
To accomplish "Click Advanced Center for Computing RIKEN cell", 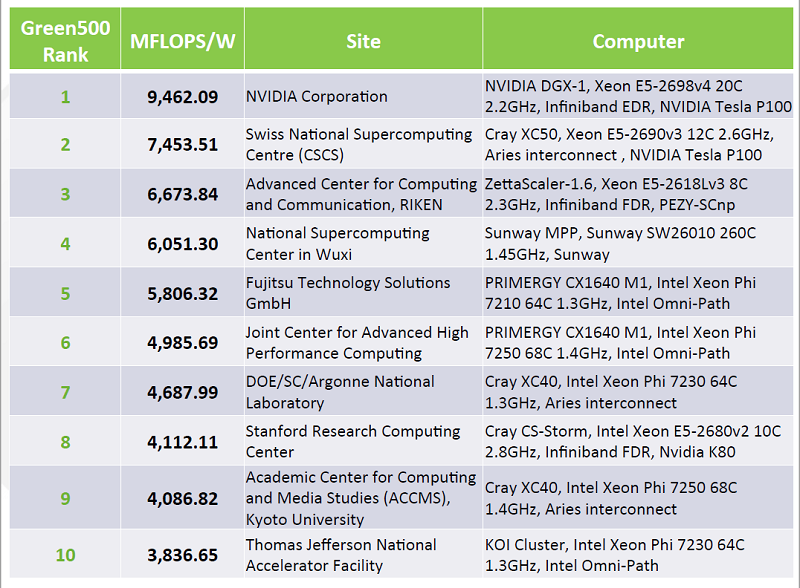I will 363,194.
